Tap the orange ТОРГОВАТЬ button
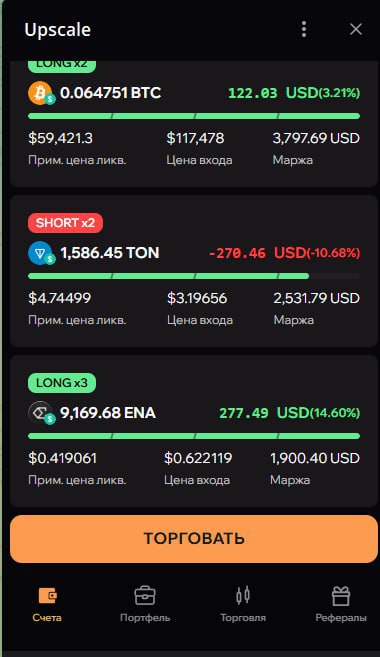 click(194, 538)
